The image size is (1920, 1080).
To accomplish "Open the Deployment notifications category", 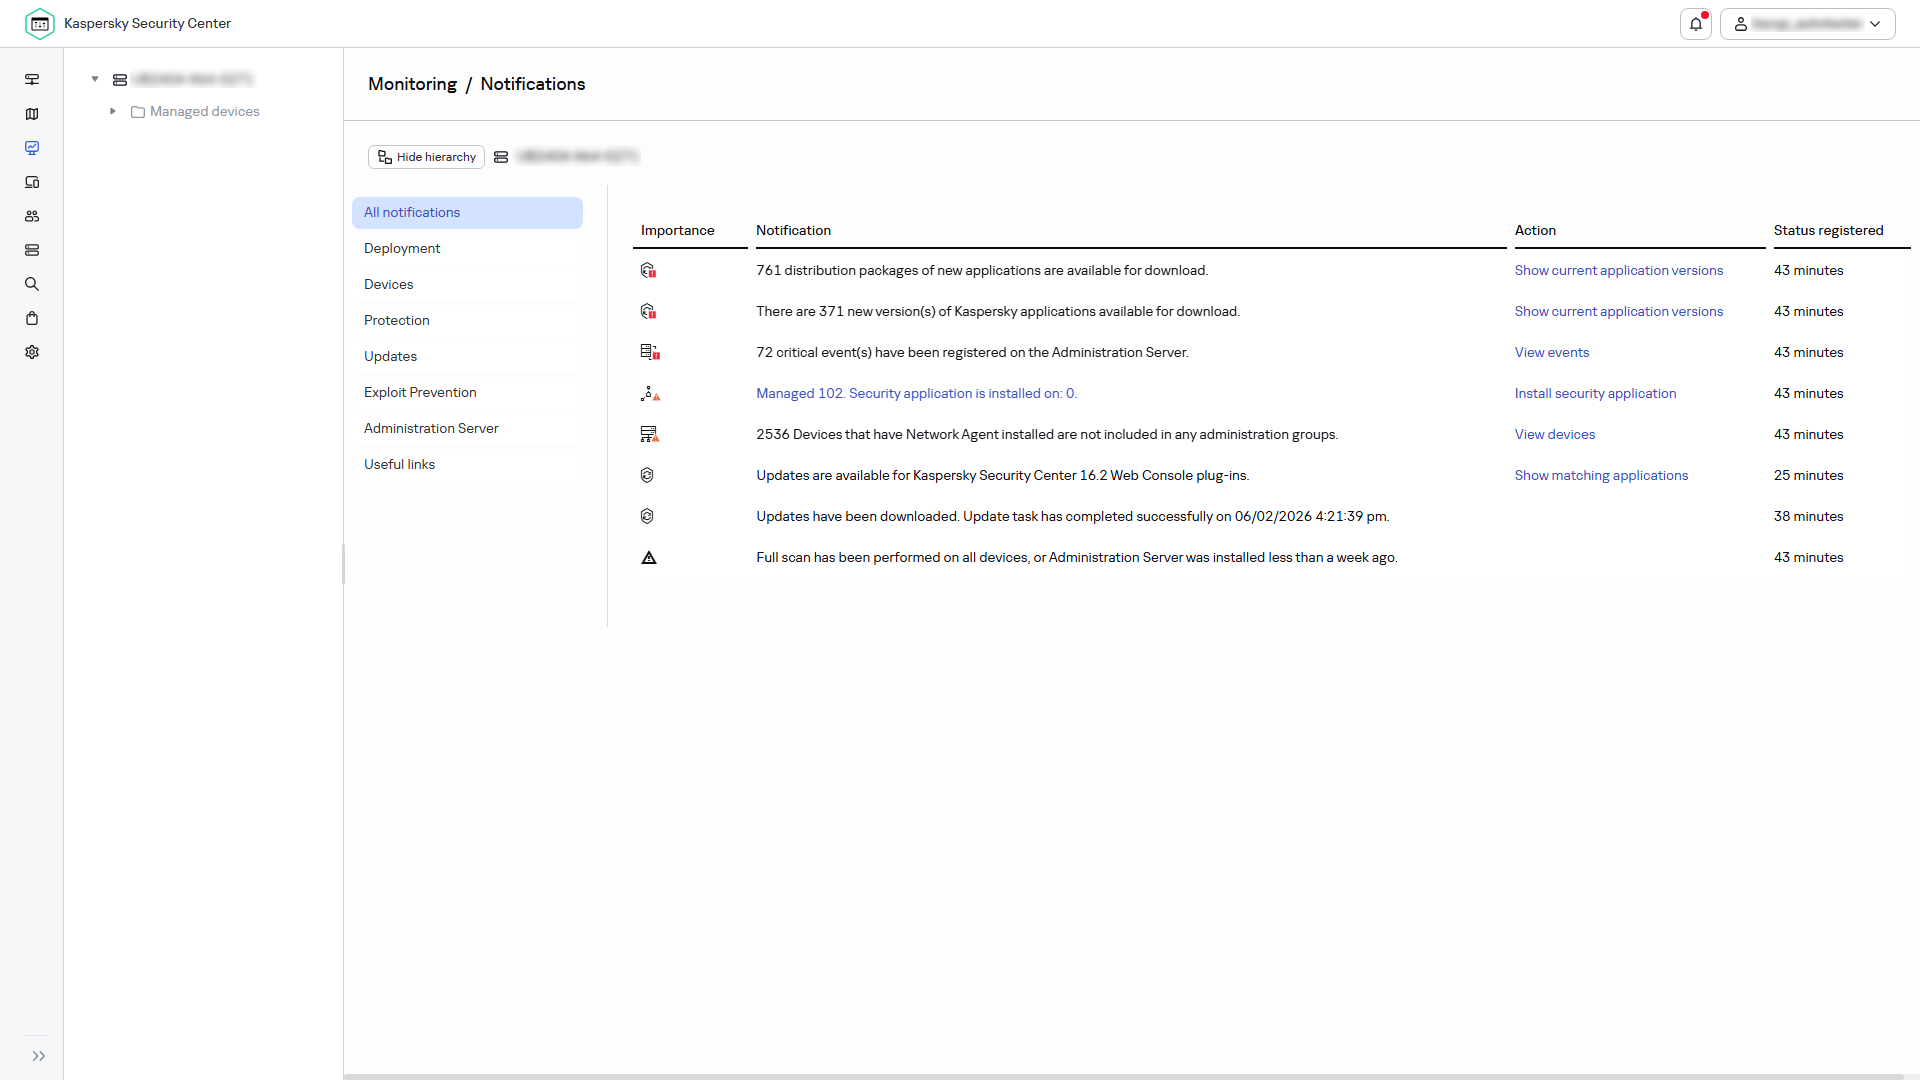I will coord(467,248).
